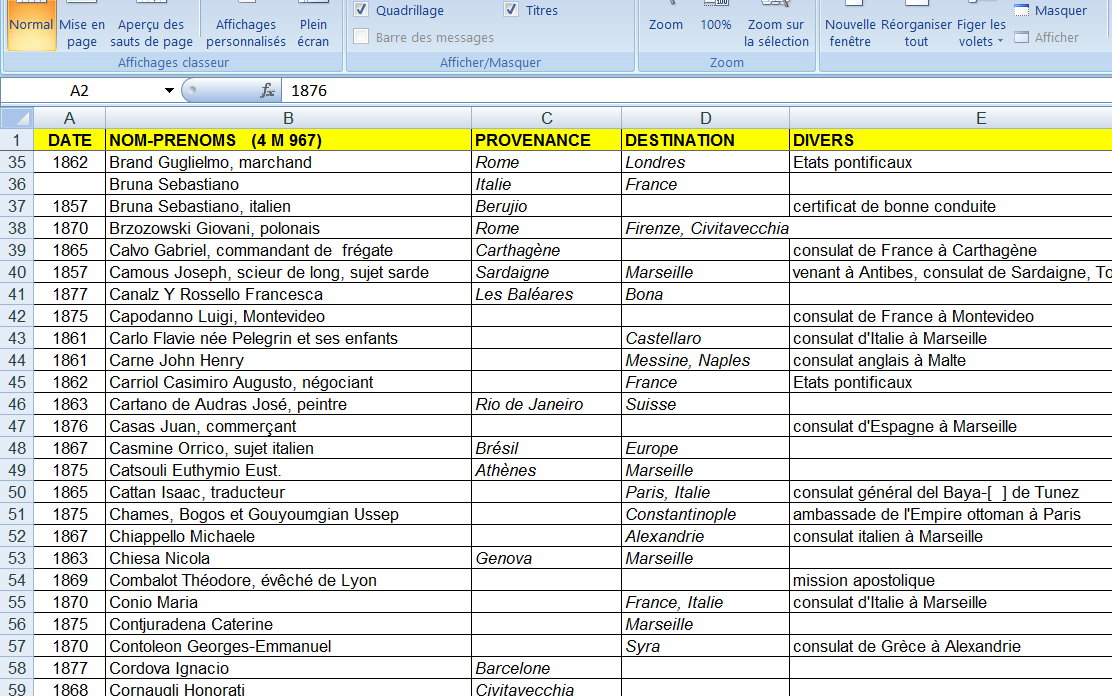
Task: Click the PROVENANCE header cell
Action: click(546, 140)
